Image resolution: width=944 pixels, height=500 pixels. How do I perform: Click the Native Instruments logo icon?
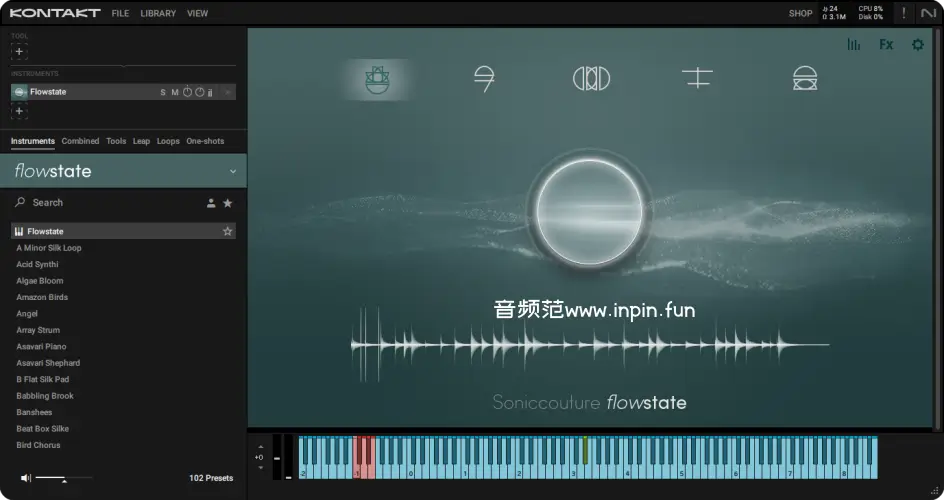928,13
